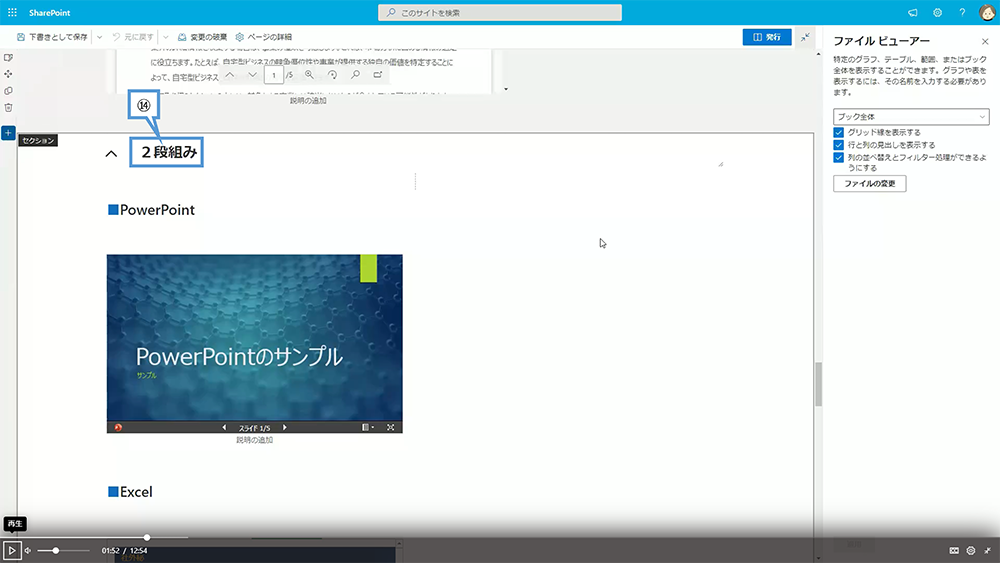The width and height of the screenshot is (1000, 563).
Task: Click the pop-out icon in document viewer toolbar
Action: pyautogui.click(x=378, y=75)
